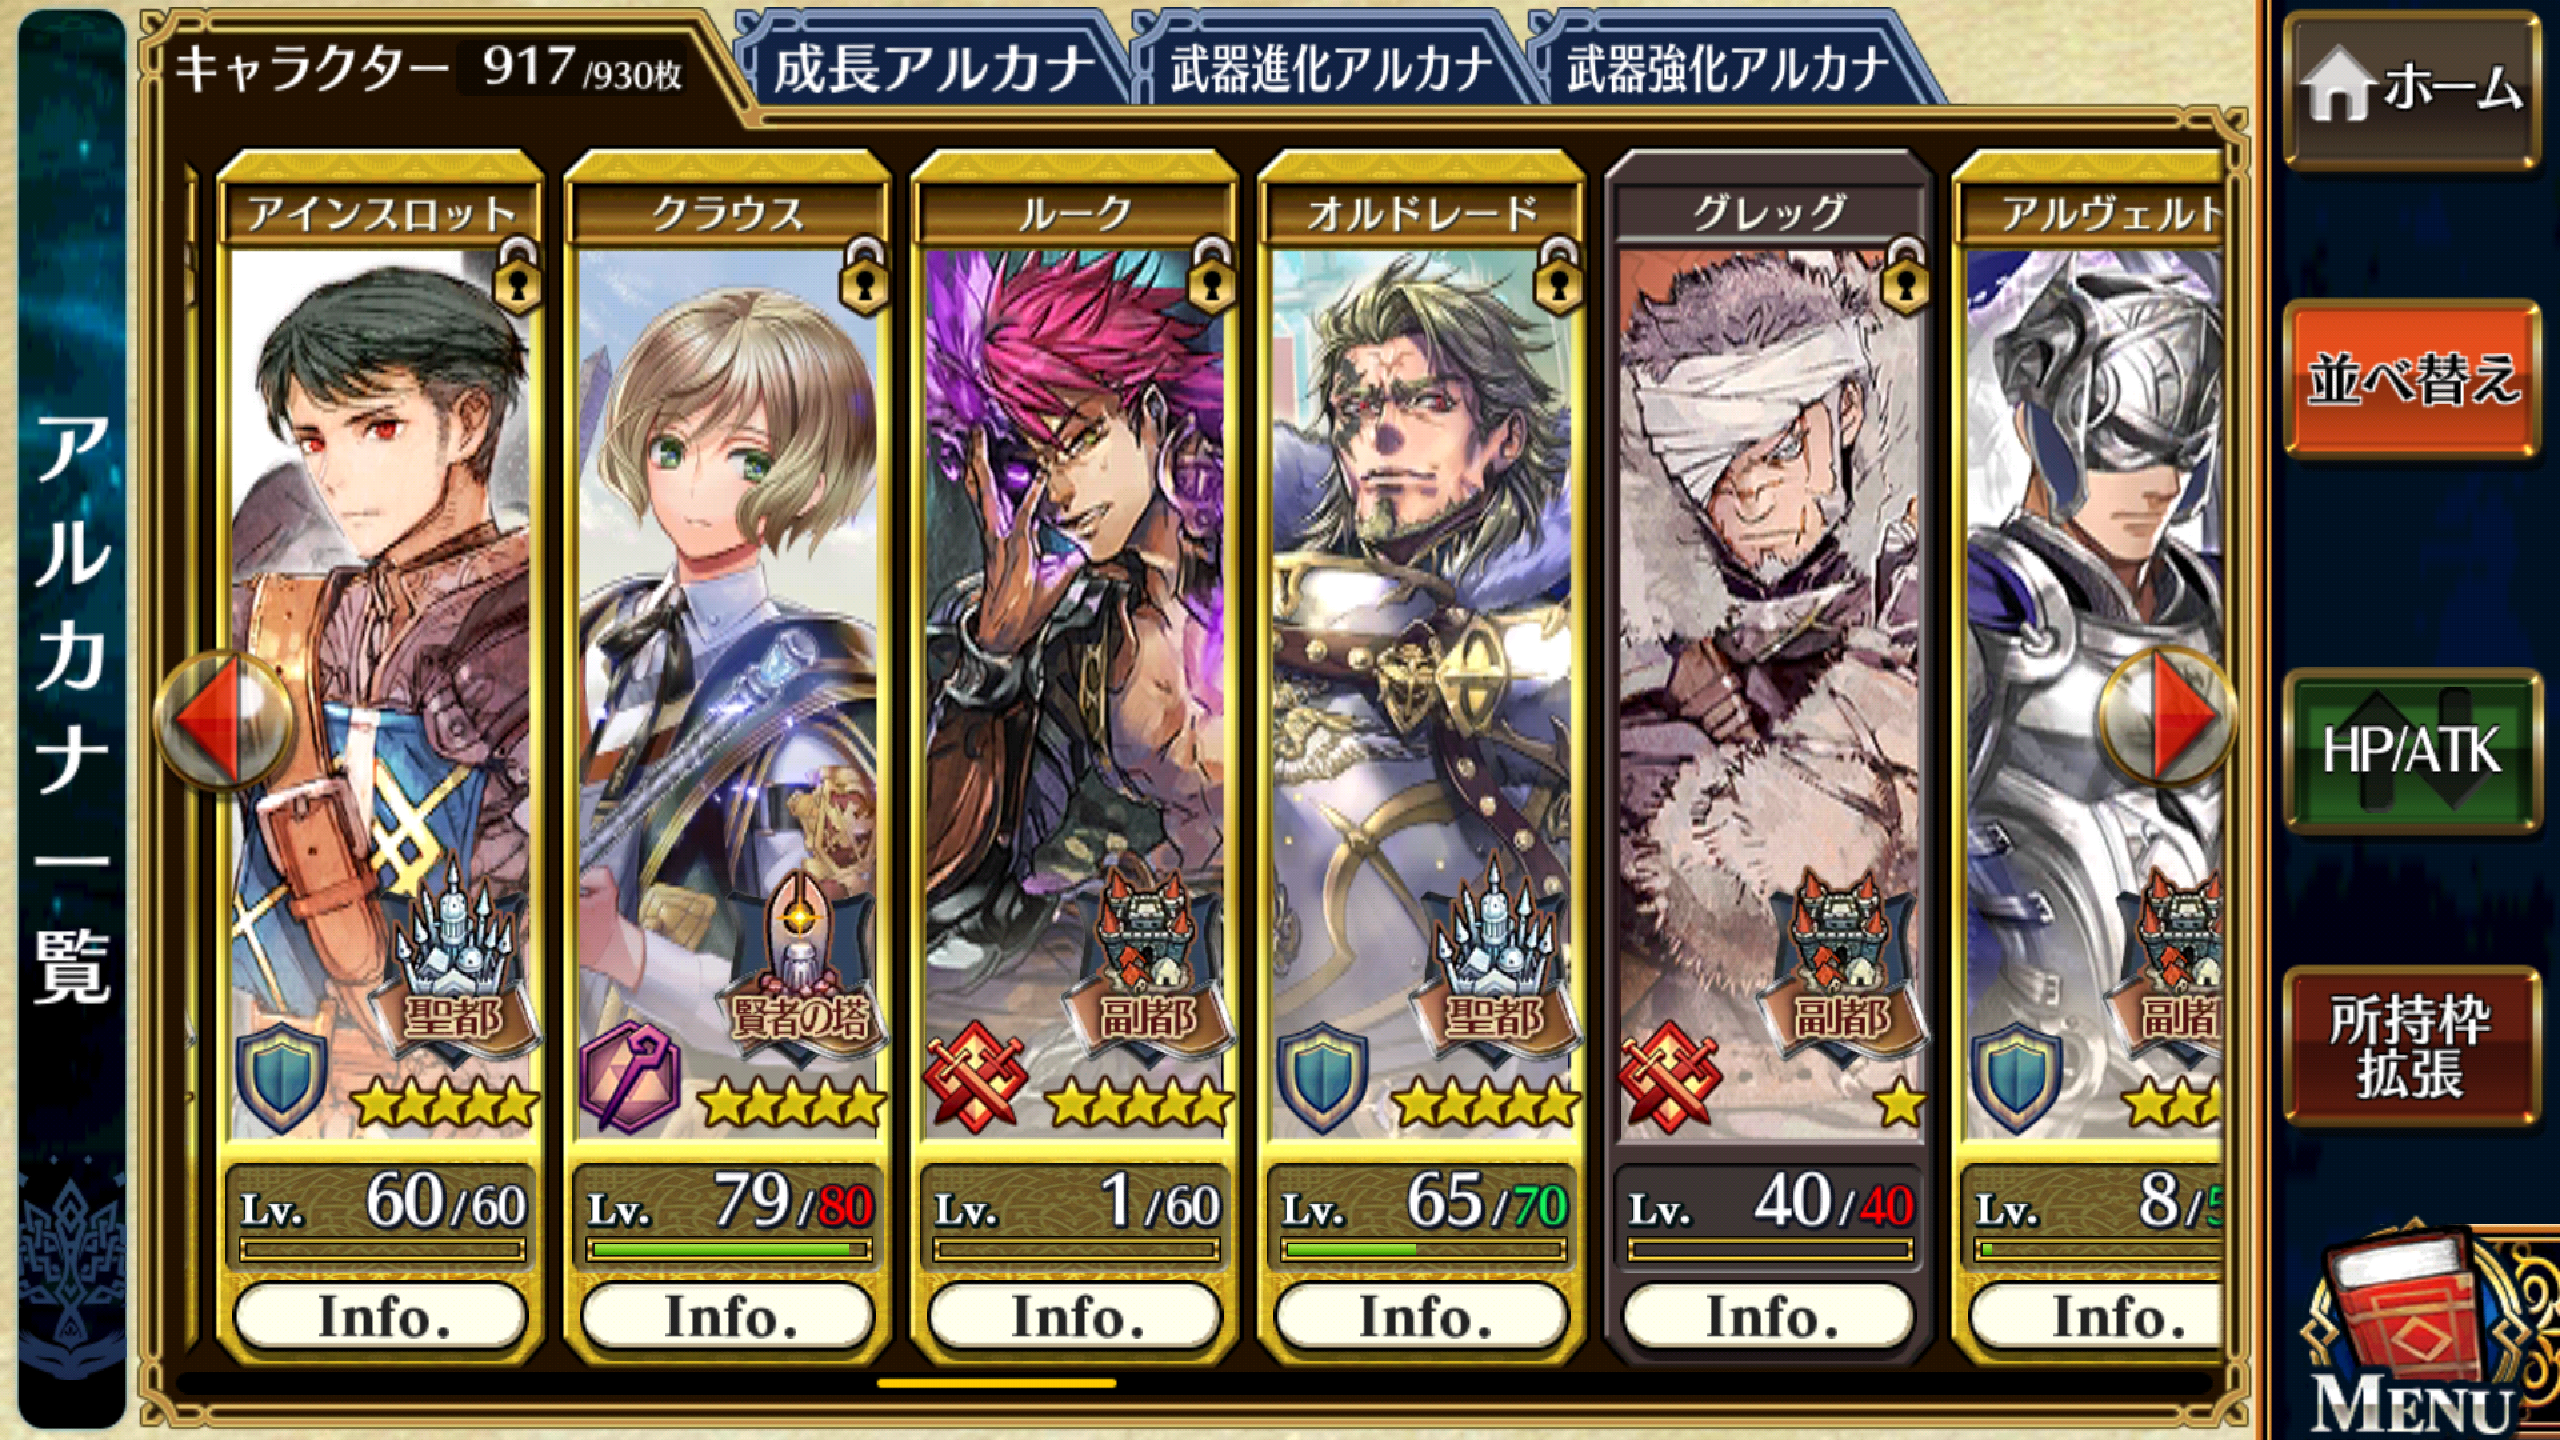Tap the 所持枠拡張 button
This screenshot has height=1440, width=2560.
(x=2412, y=1046)
